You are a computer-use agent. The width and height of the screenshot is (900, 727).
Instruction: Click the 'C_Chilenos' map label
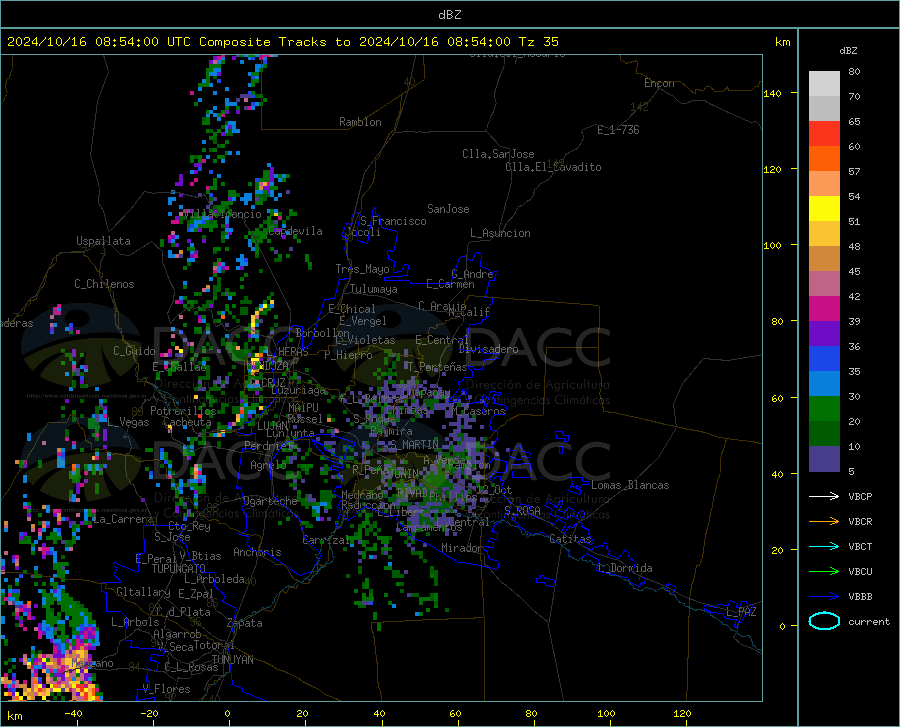[104, 284]
